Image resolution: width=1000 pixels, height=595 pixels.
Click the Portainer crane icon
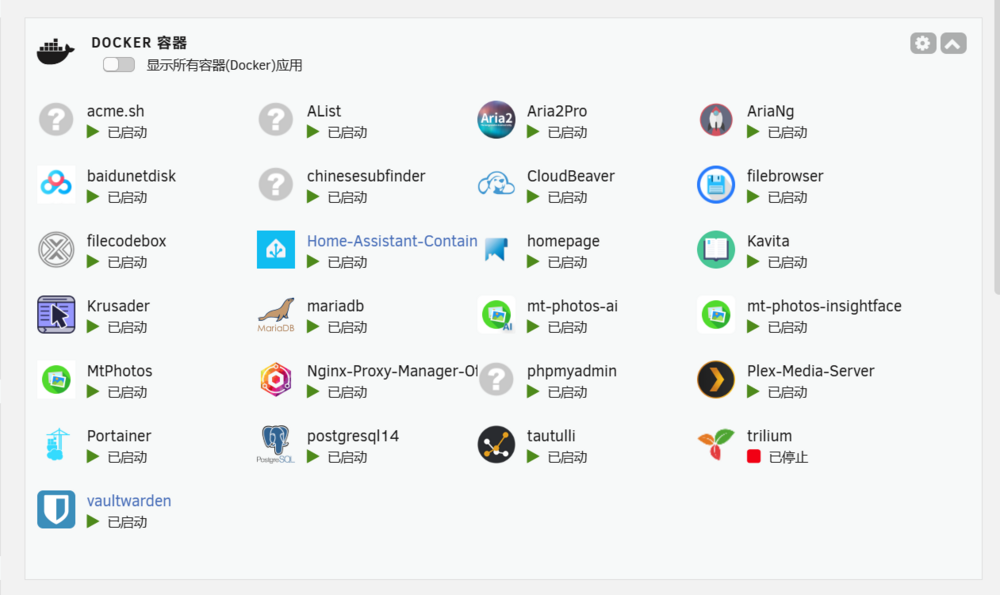pyautogui.click(x=56, y=444)
